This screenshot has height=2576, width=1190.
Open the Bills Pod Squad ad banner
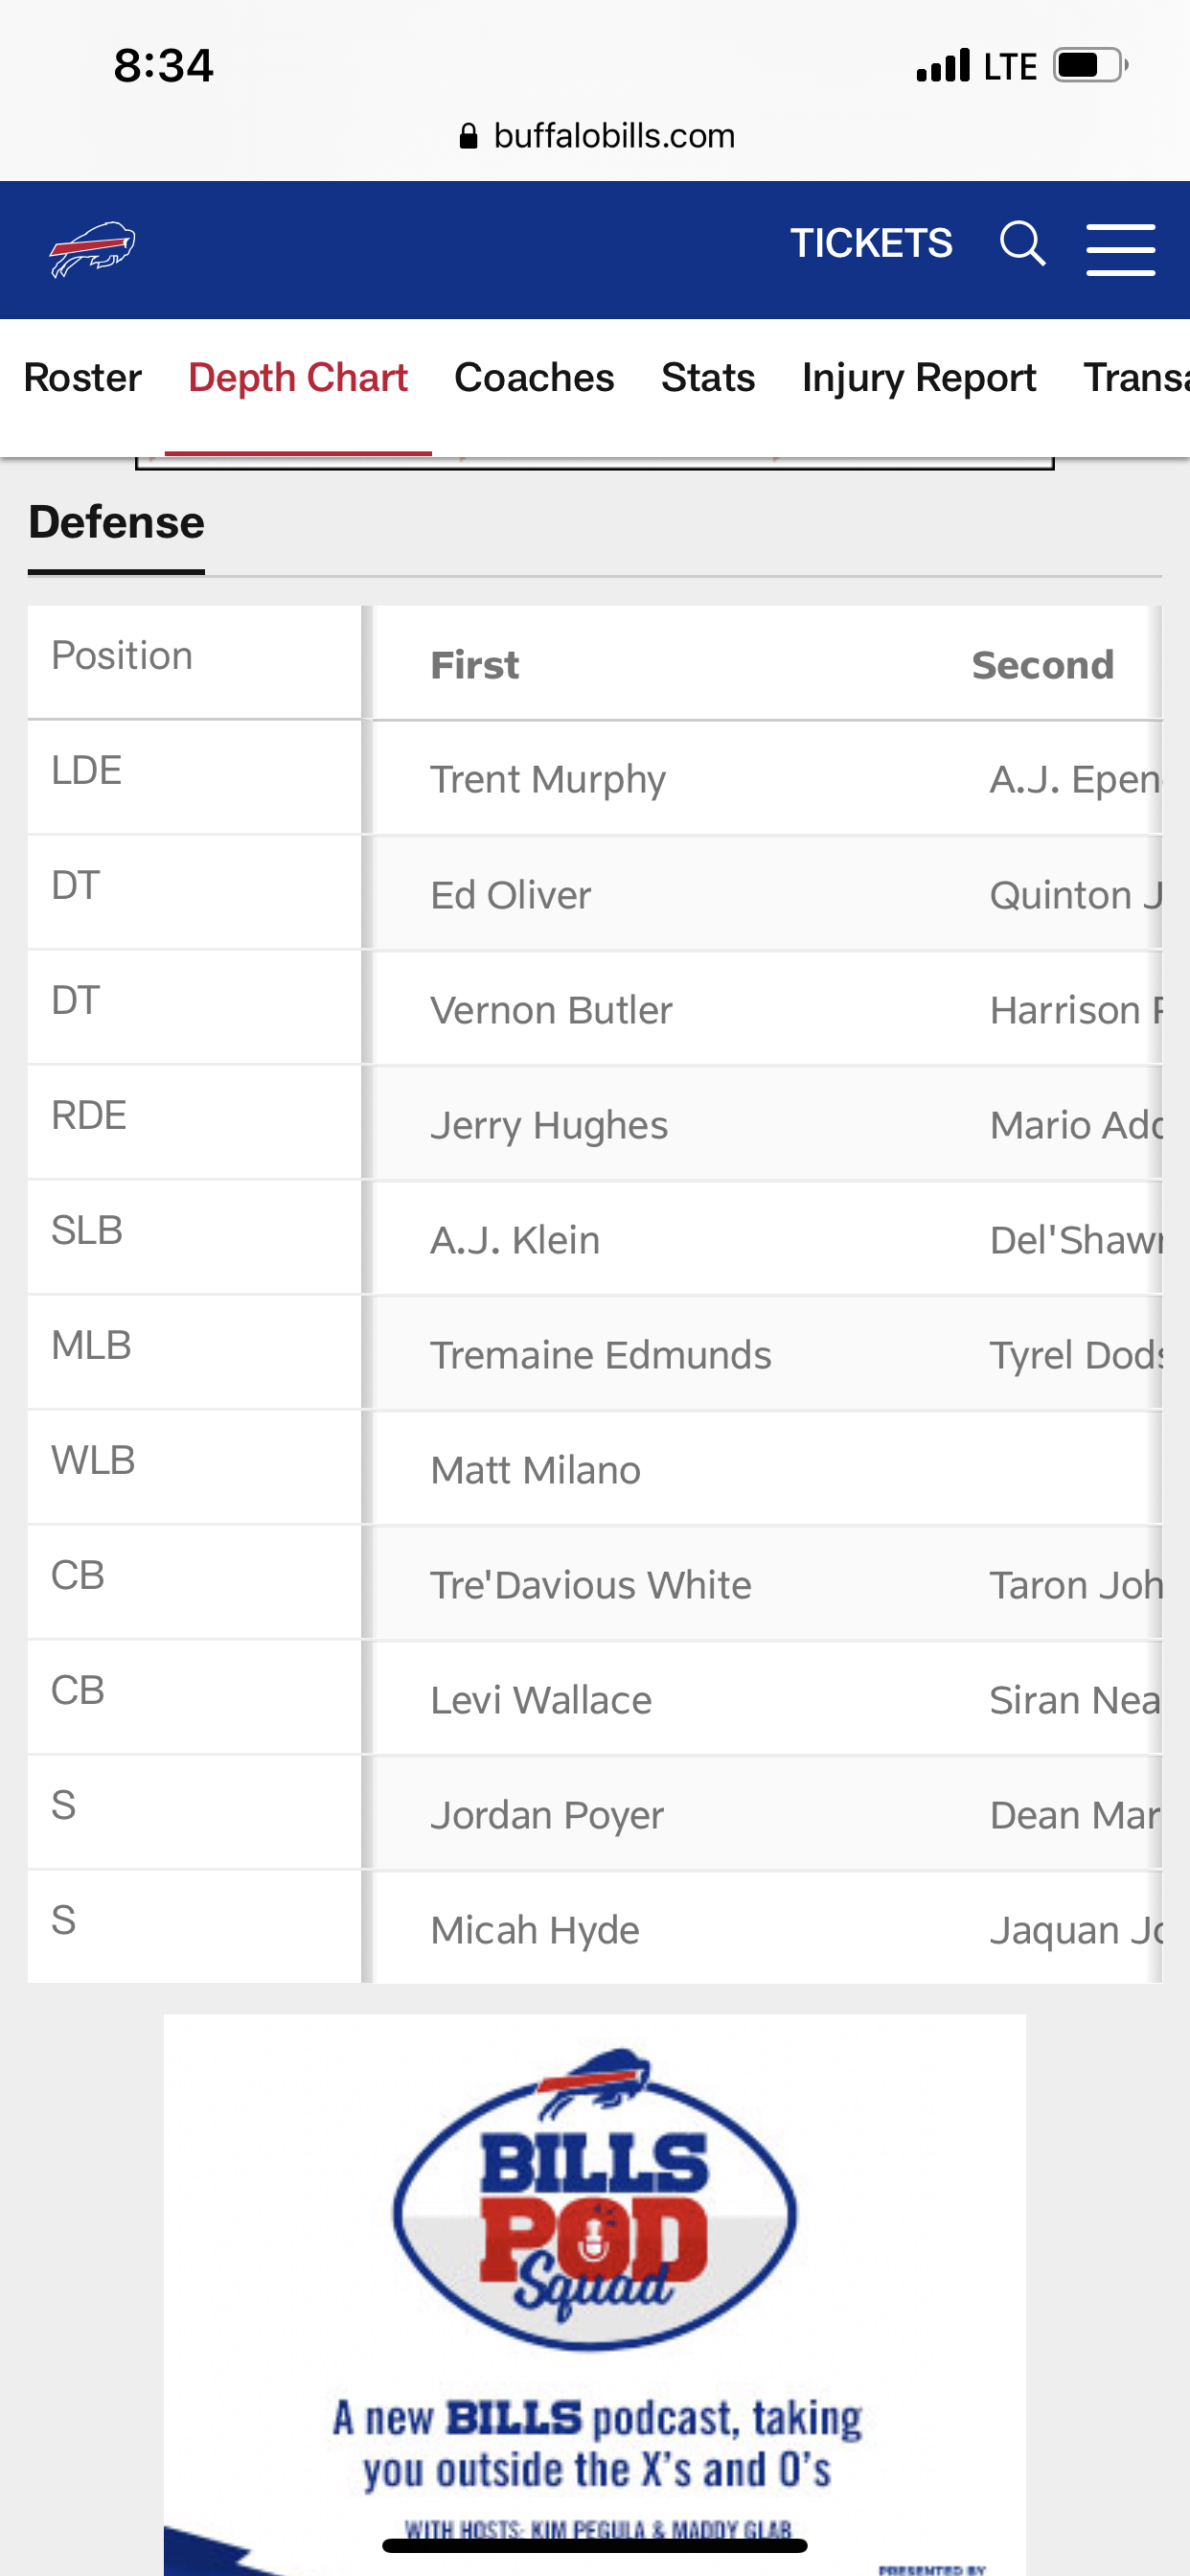click(595, 2295)
